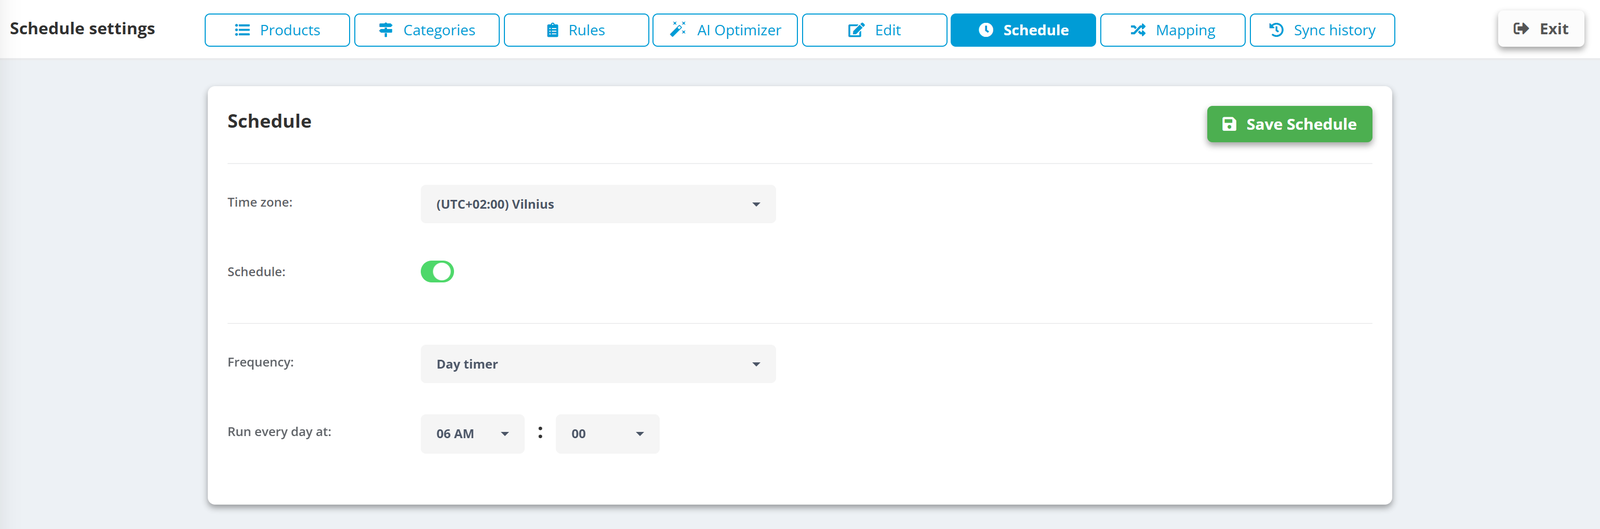Select the Schedule tab
1600x529 pixels.
pyautogui.click(x=1023, y=30)
